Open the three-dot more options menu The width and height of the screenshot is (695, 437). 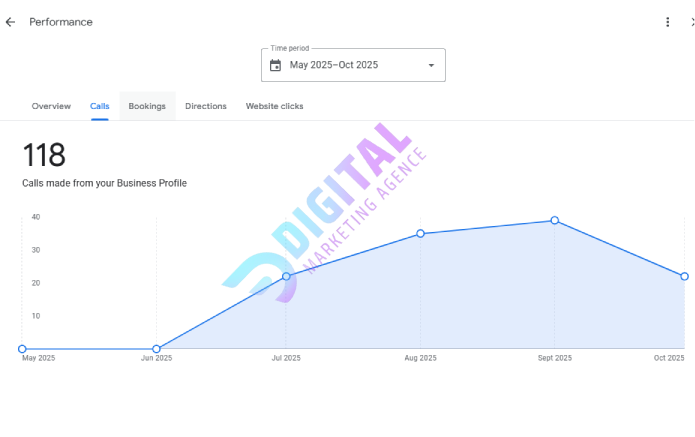click(x=668, y=22)
